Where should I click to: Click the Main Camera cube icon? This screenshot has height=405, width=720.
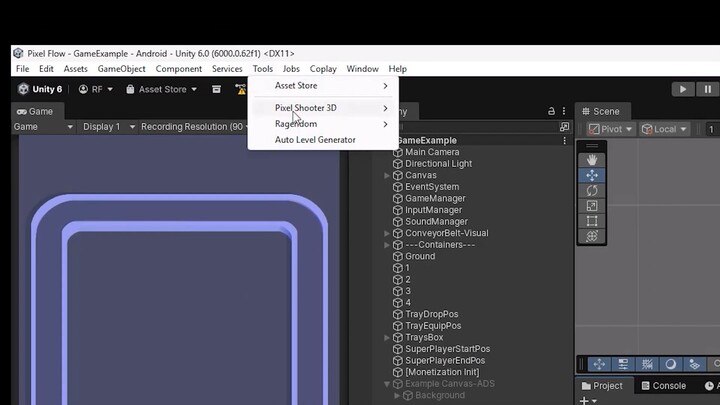[398, 152]
